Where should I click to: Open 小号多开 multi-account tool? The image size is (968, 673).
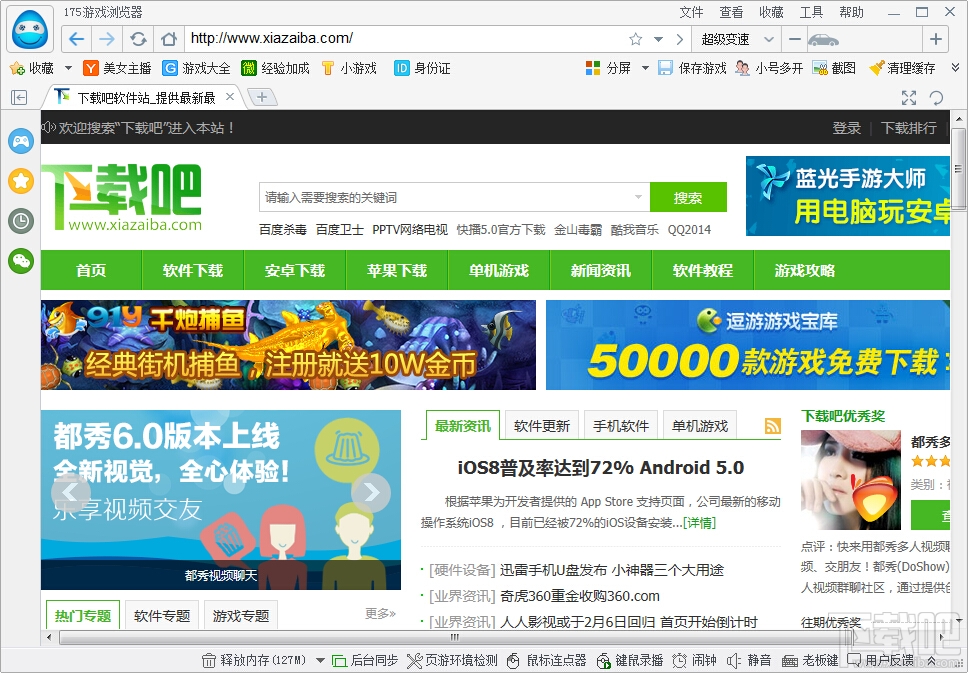(x=769, y=68)
